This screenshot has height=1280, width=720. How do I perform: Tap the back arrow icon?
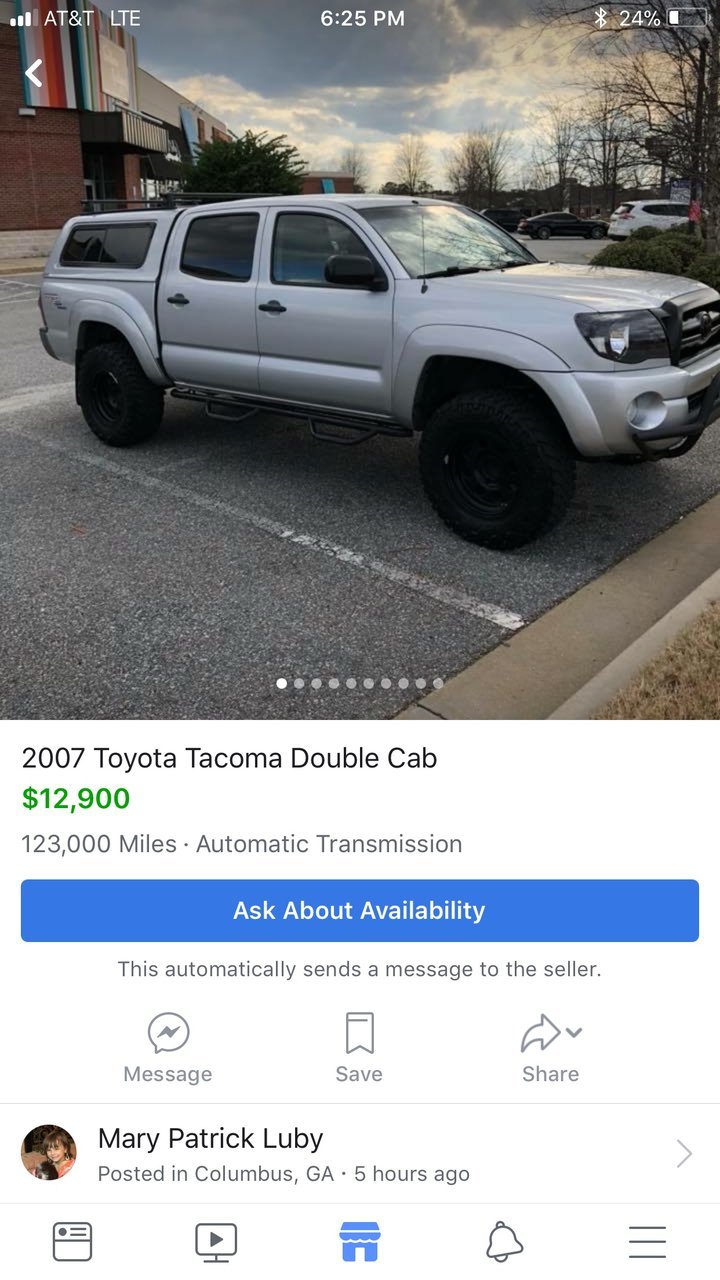(x=34, y=73)
